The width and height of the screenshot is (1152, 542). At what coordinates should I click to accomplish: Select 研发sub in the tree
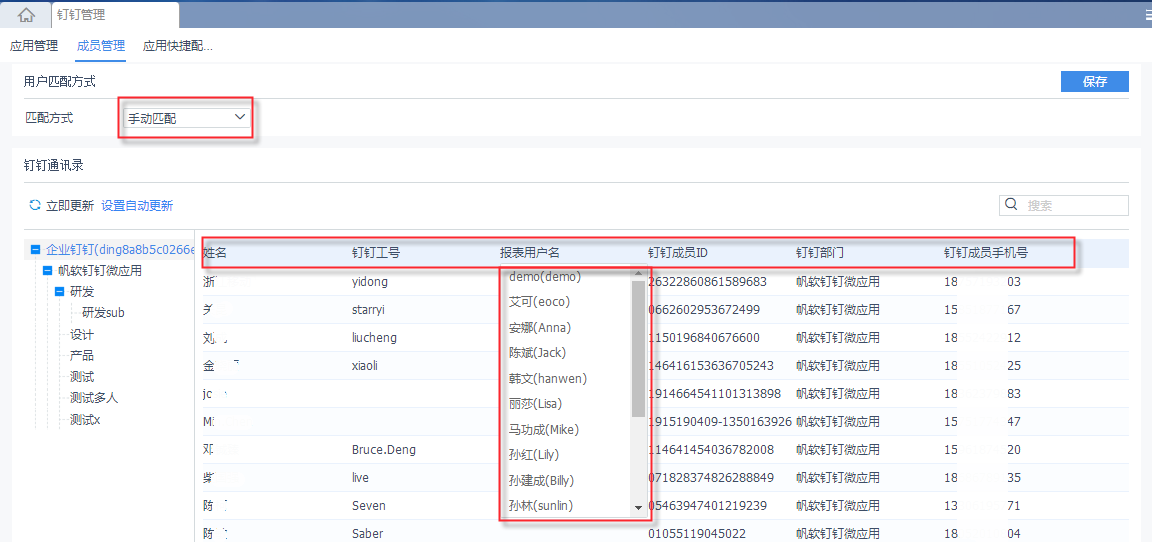(x=103, y=313)
